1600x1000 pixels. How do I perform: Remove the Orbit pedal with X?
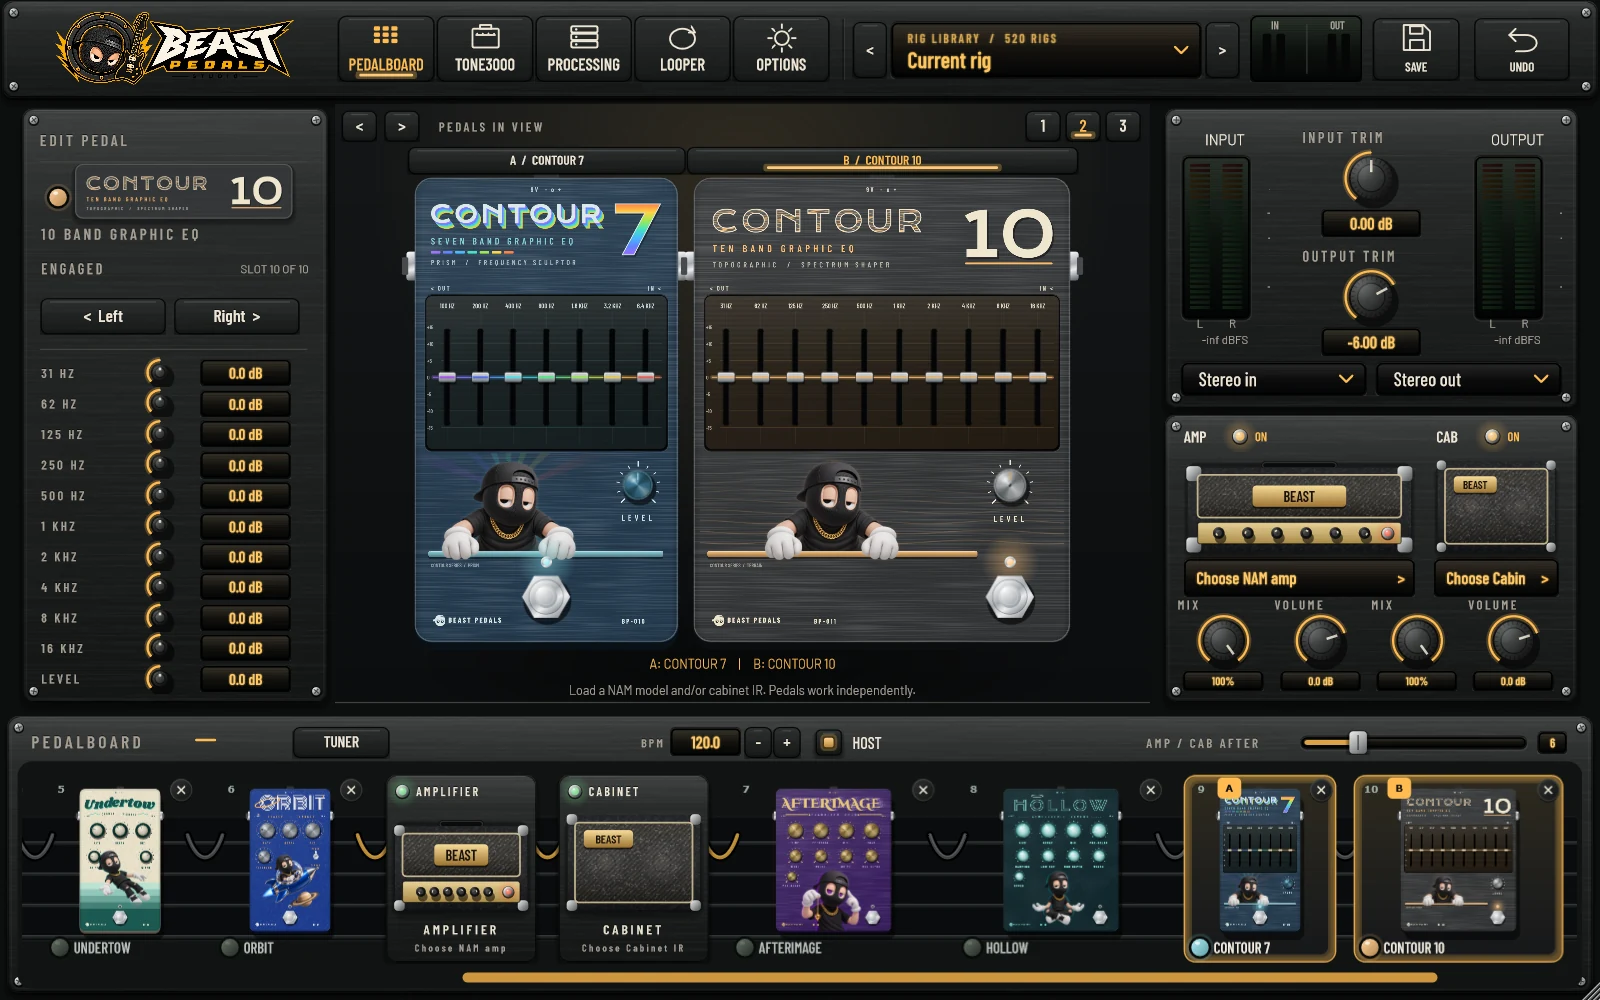pyautogui.click(x=351, y=790)
